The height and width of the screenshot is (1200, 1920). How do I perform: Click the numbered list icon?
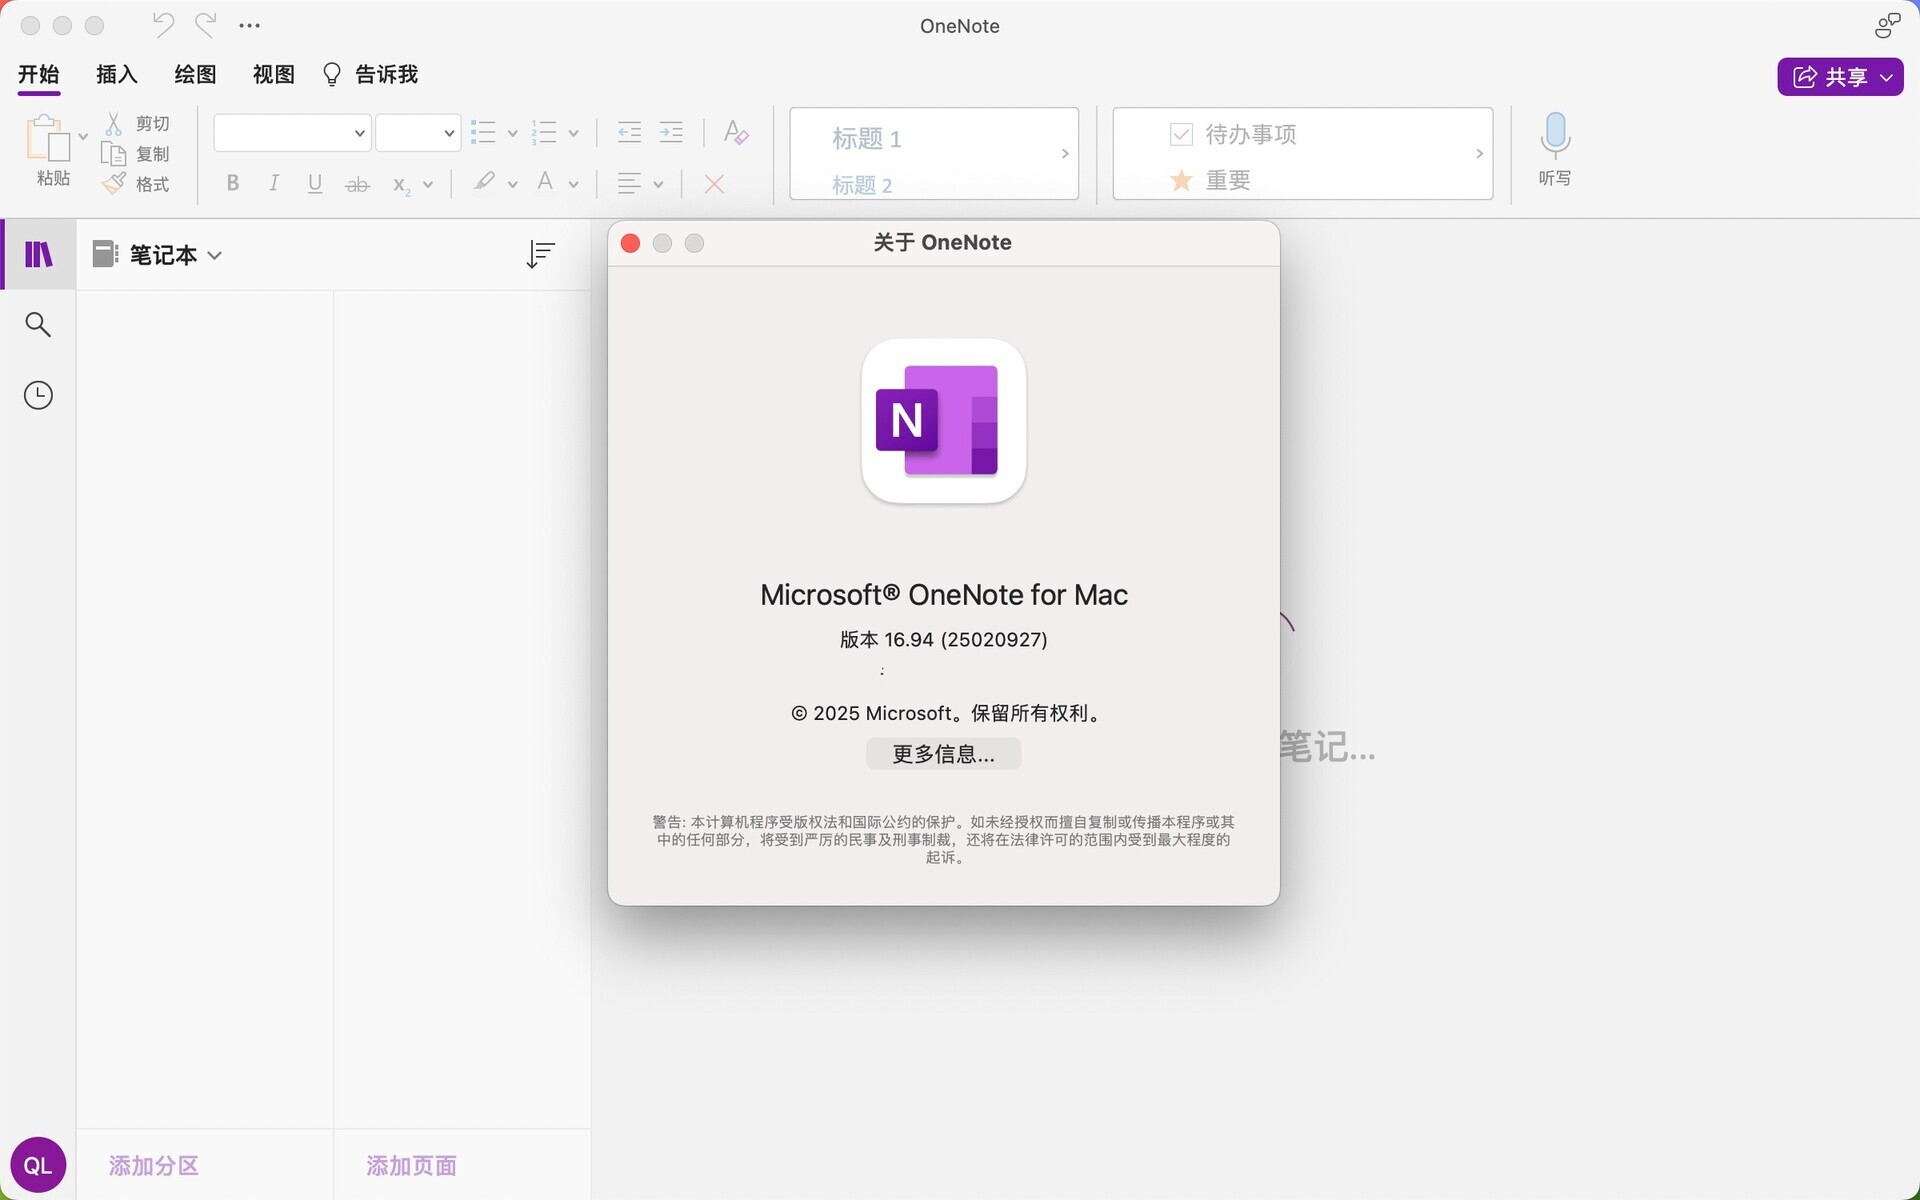click(x=544, y=132)
